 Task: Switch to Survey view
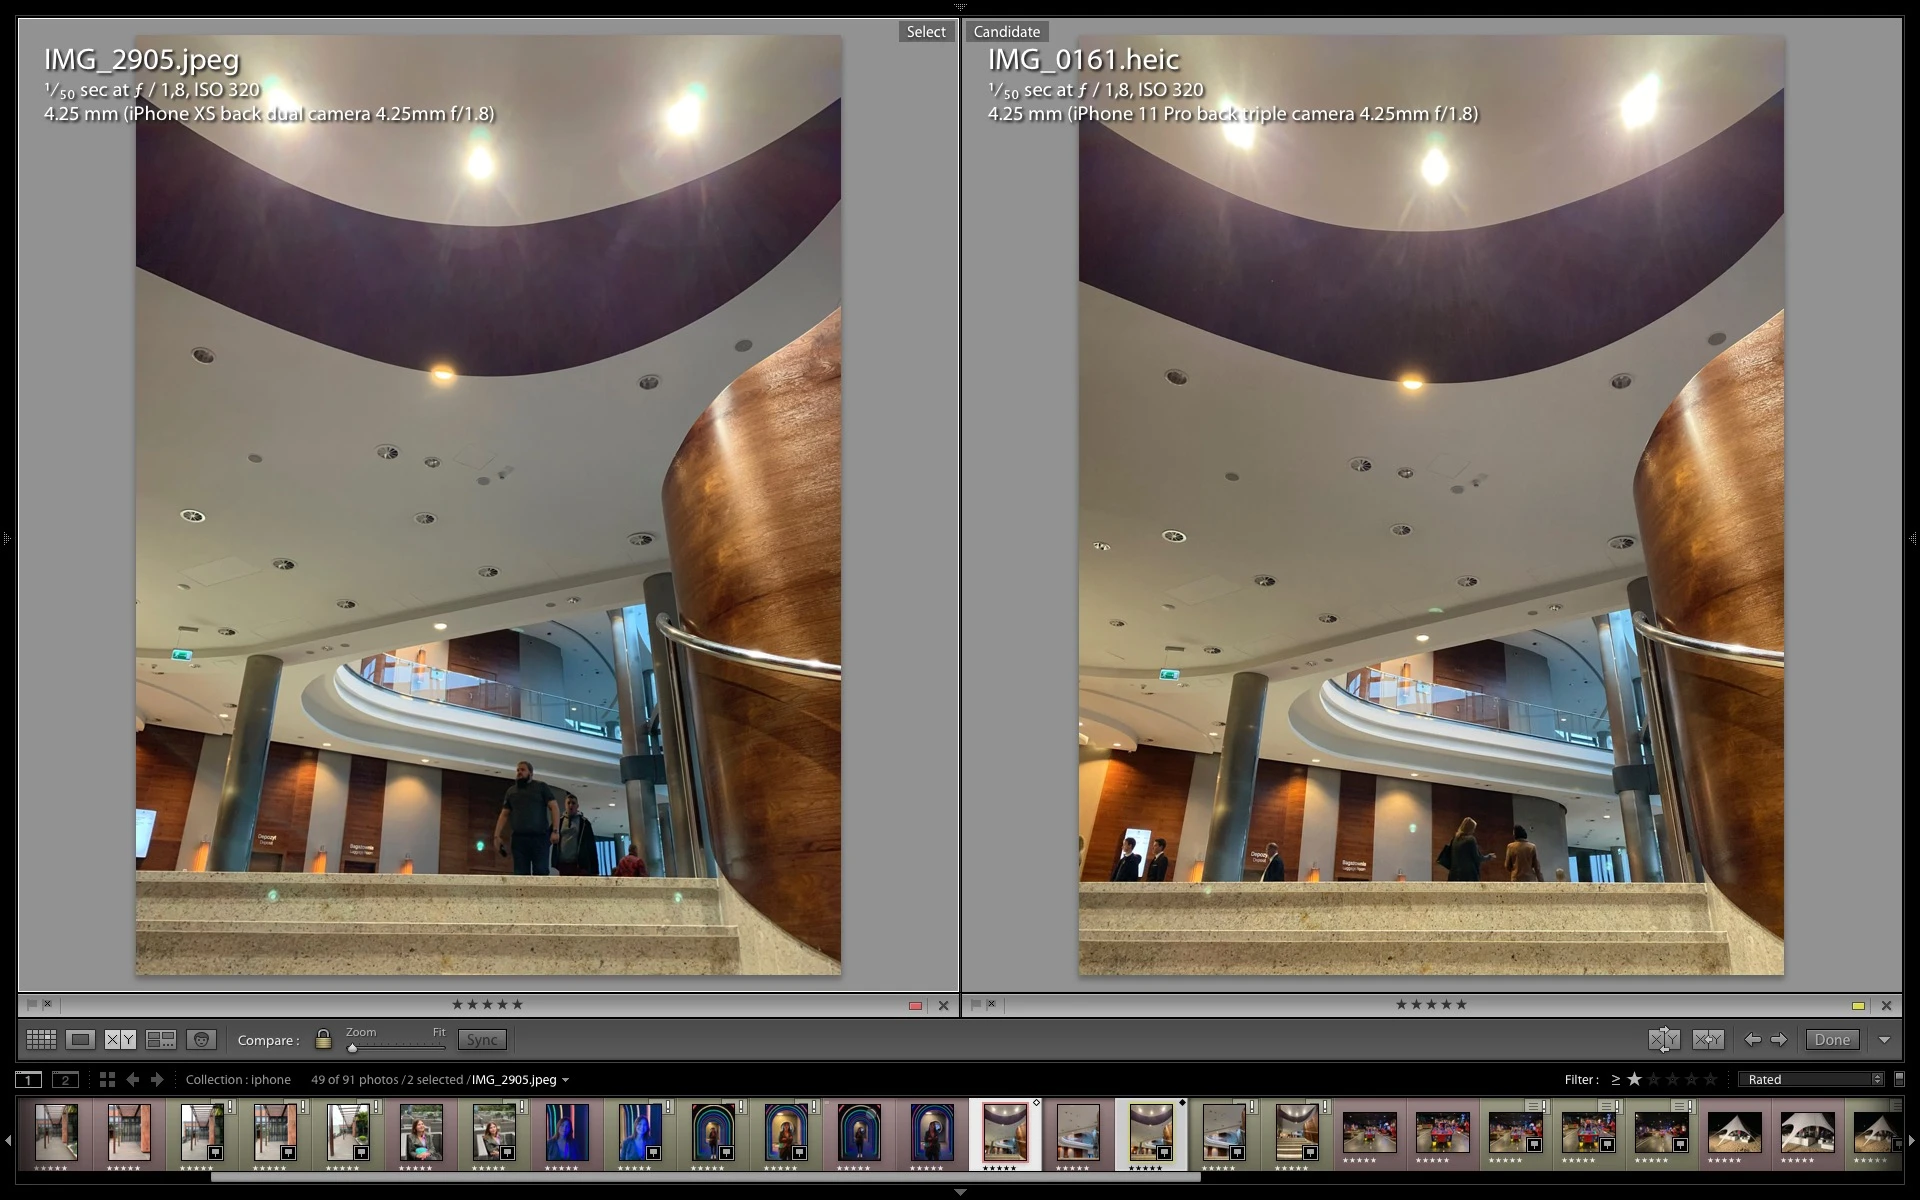[161, 1040]
